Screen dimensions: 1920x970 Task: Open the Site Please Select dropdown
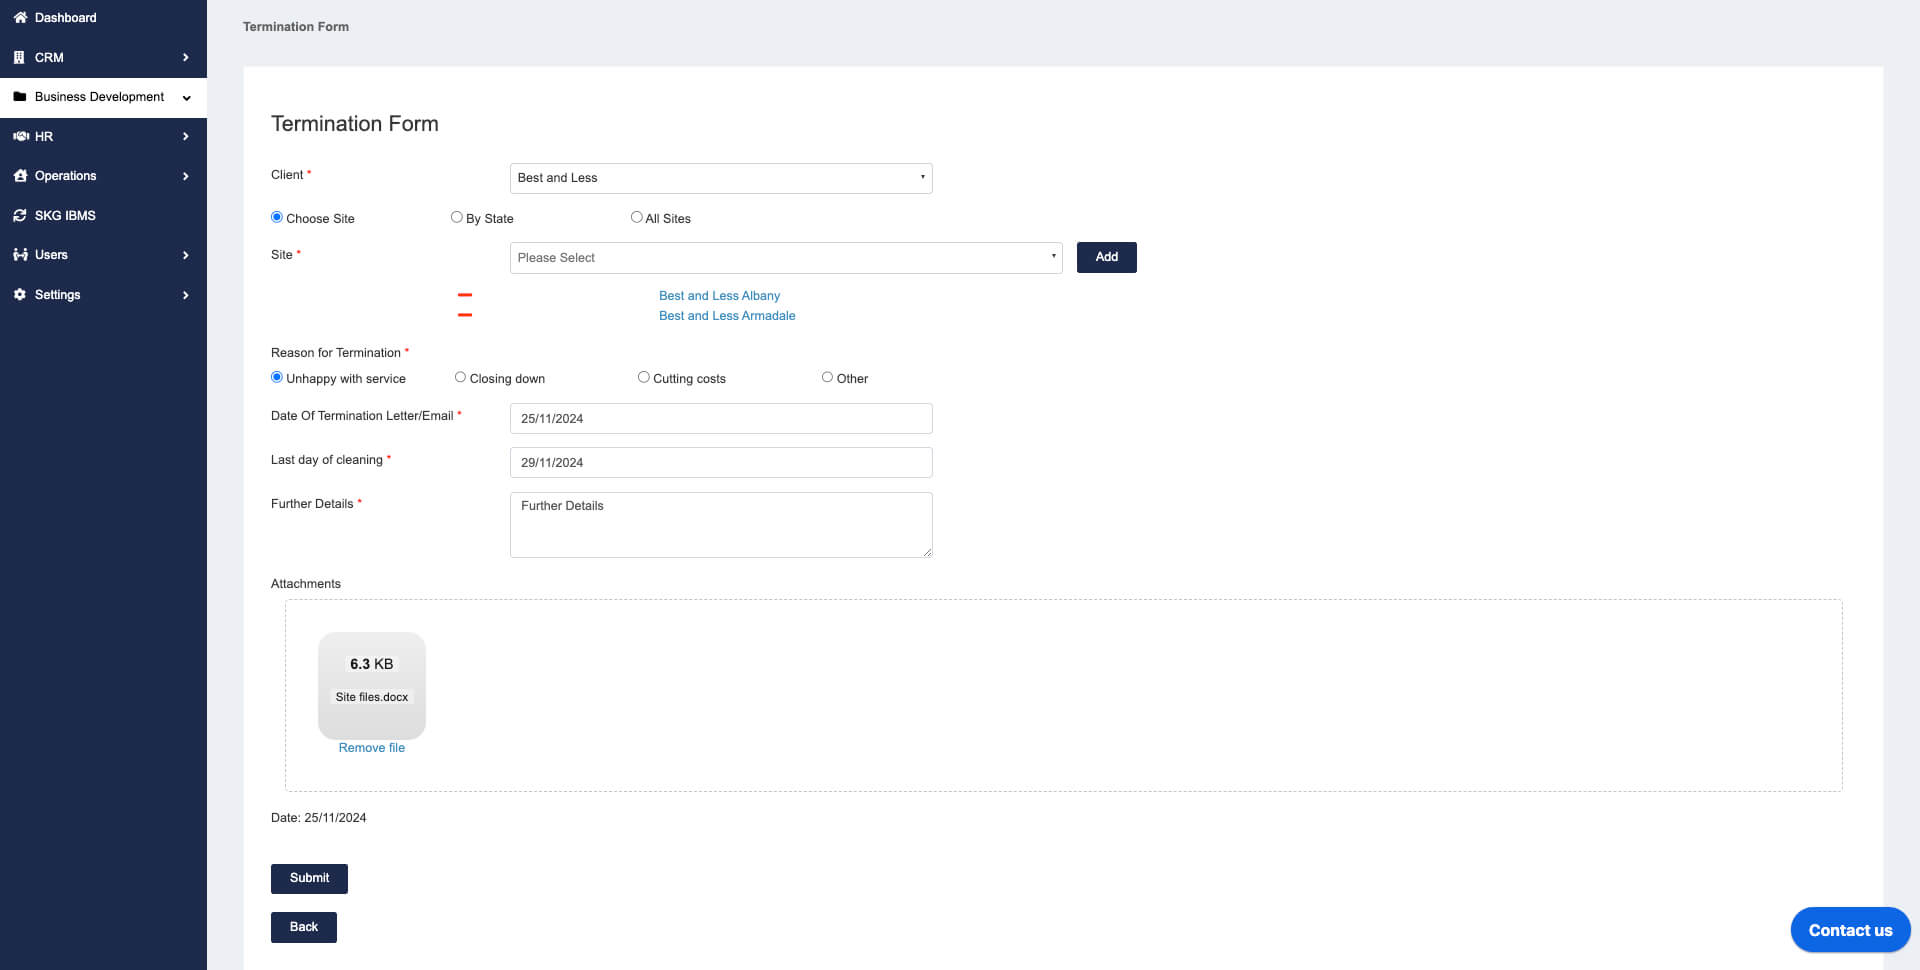(x=786, y=258)
